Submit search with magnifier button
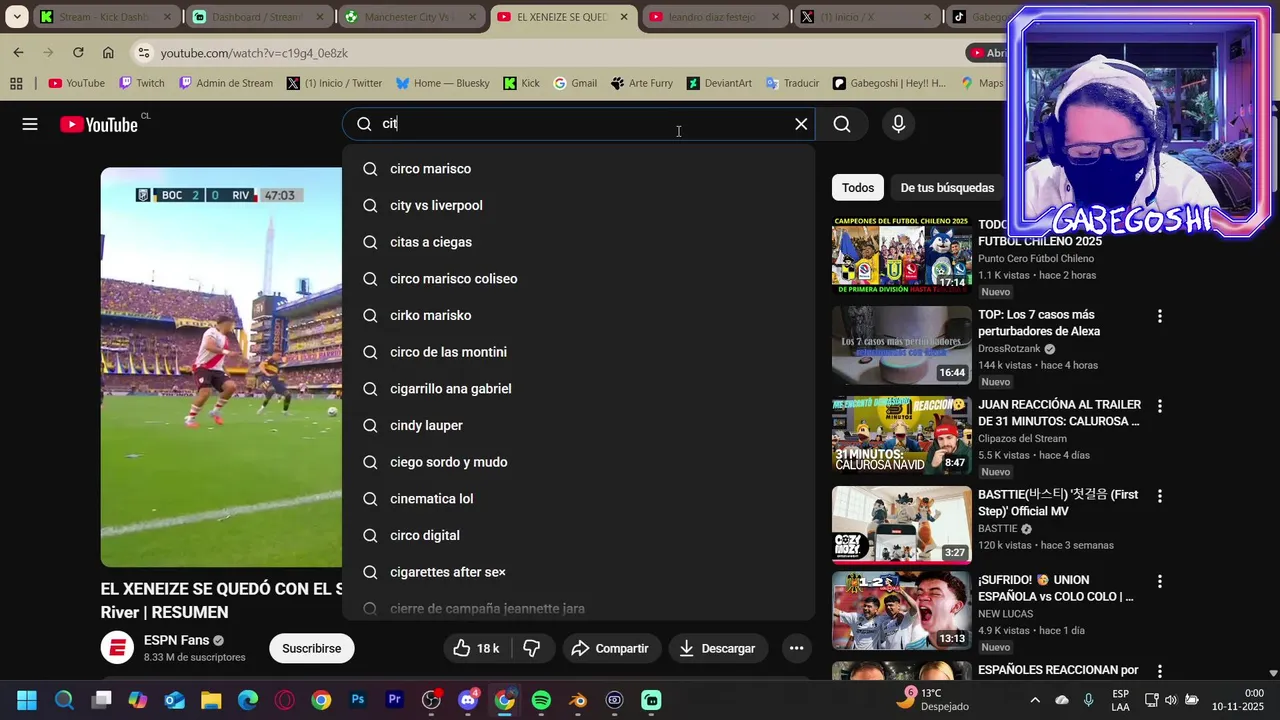 pyautogui.click(x=842, y=124)
